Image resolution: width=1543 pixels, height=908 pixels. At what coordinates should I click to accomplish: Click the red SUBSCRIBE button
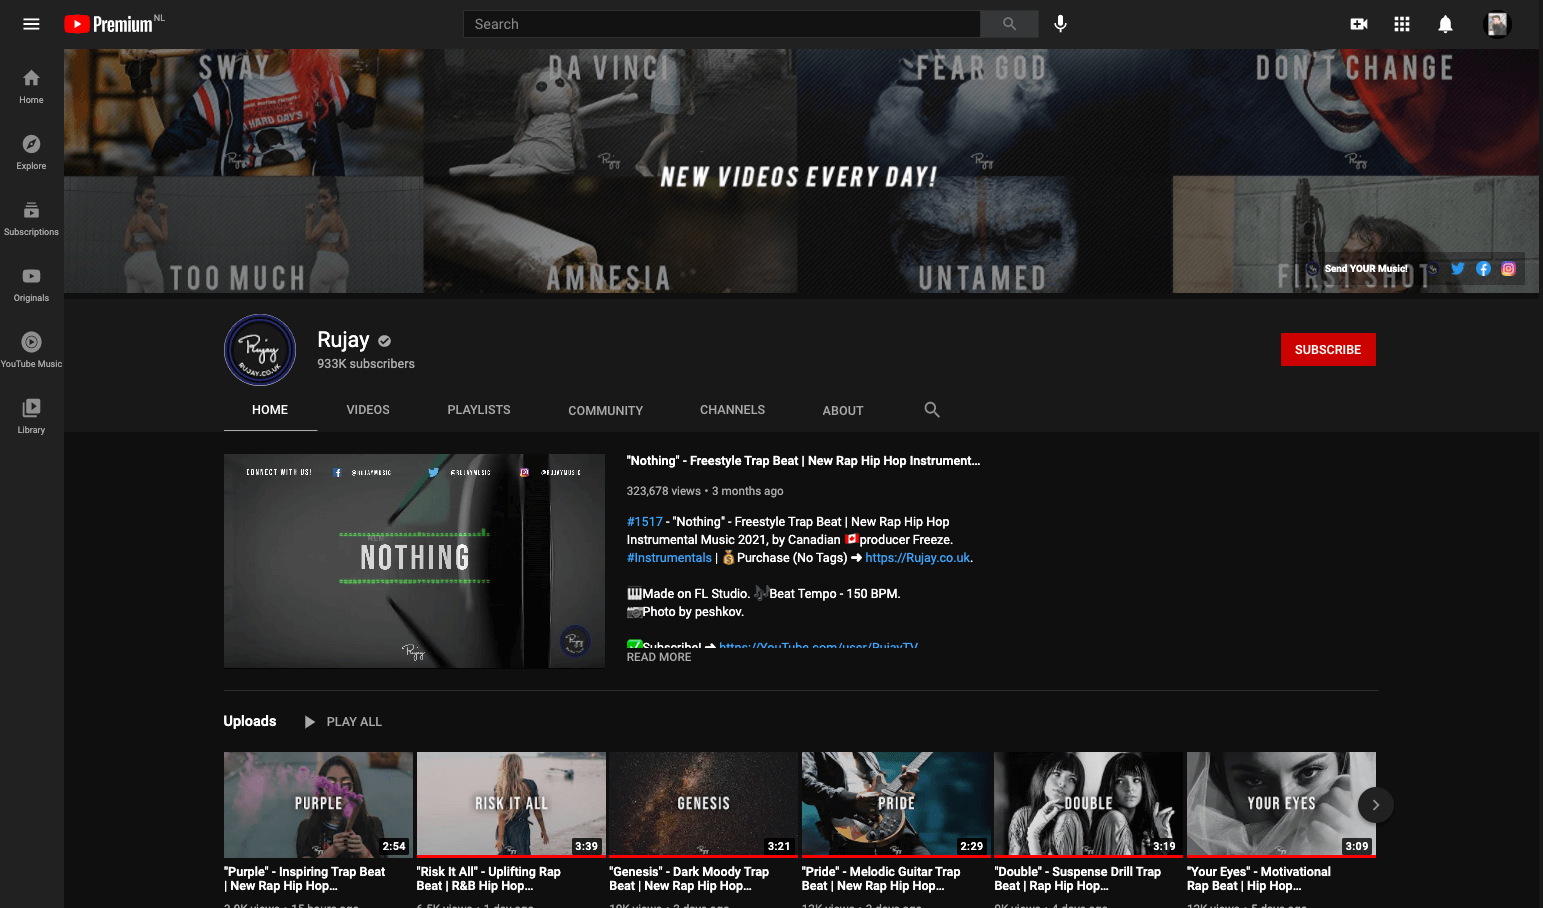click(x=1328, y=350)
